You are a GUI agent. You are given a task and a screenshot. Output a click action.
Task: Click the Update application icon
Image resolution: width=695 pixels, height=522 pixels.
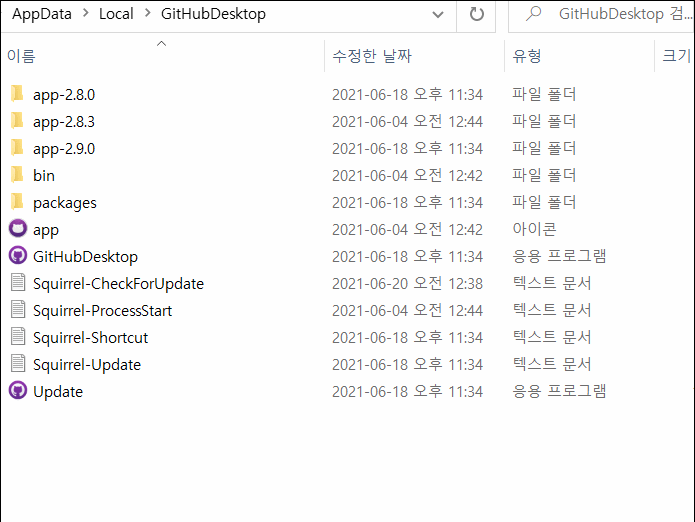tap(18, 391)
